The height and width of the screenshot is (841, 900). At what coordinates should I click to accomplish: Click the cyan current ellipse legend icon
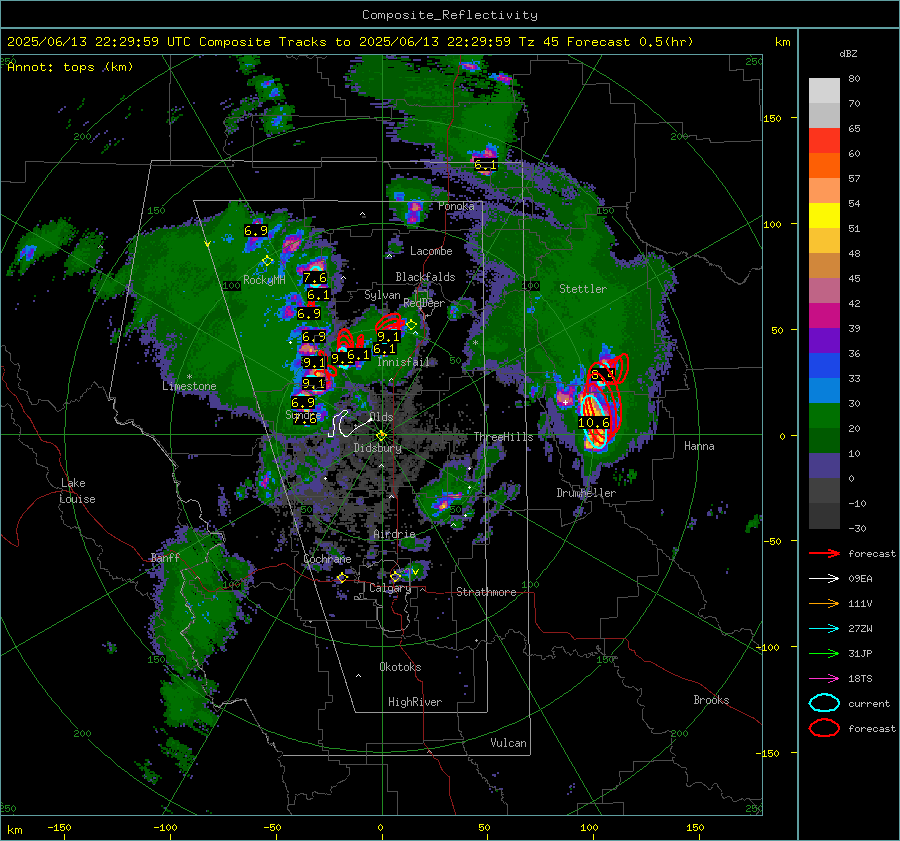[824, 703]
